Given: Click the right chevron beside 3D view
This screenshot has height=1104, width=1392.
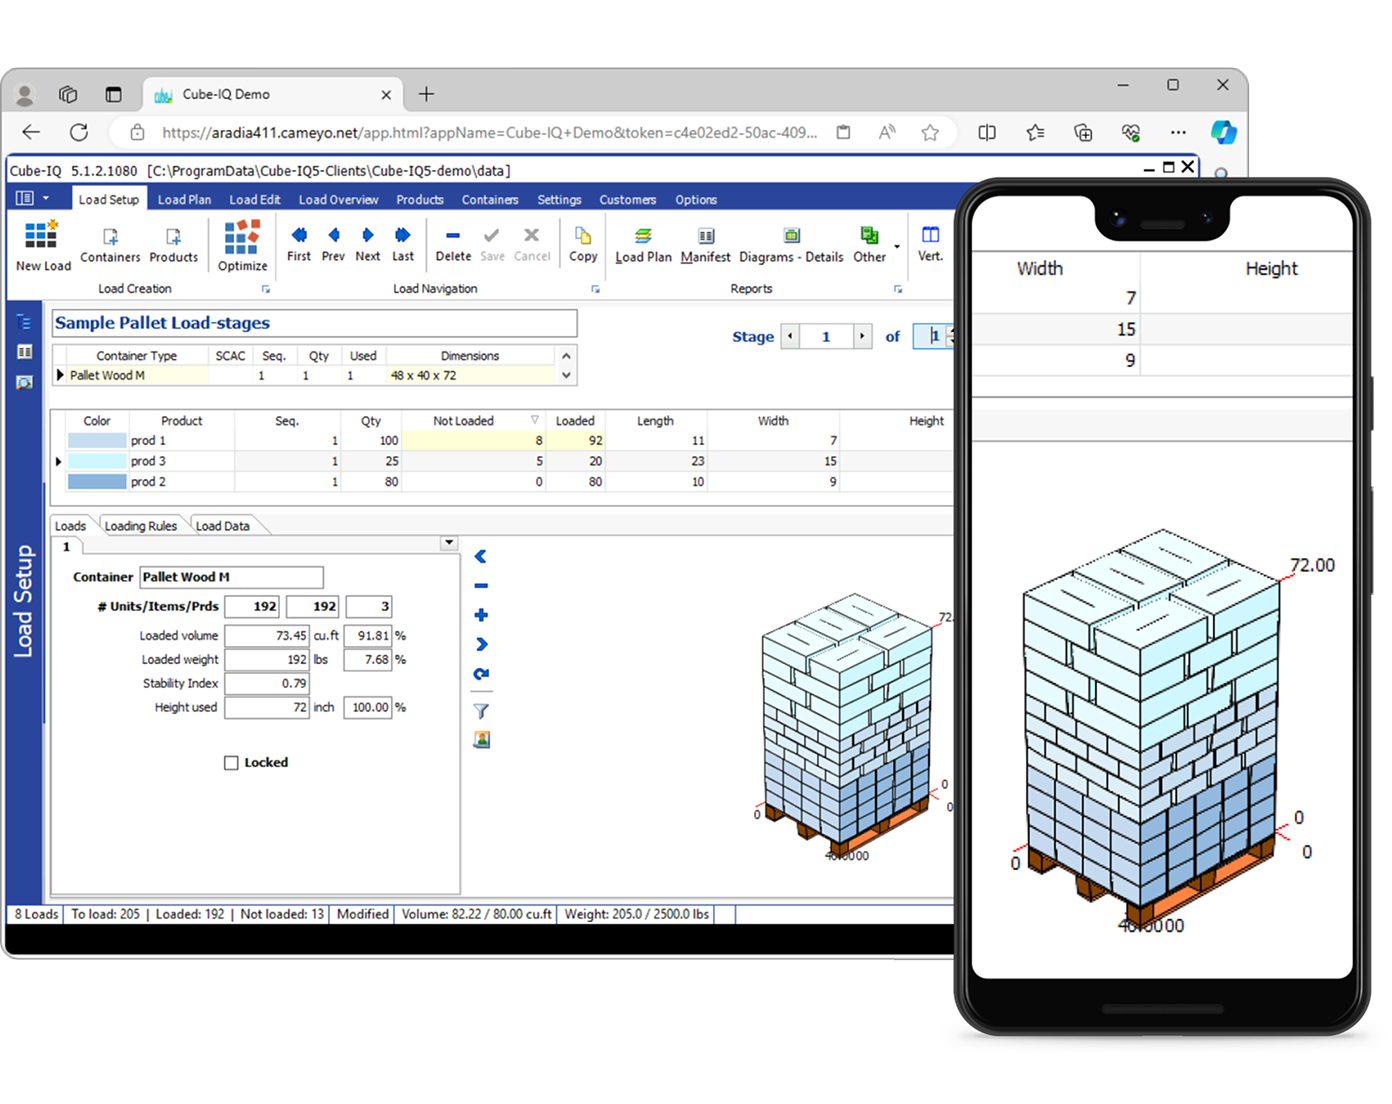Looking at the screenshot, I should point(481,644).
